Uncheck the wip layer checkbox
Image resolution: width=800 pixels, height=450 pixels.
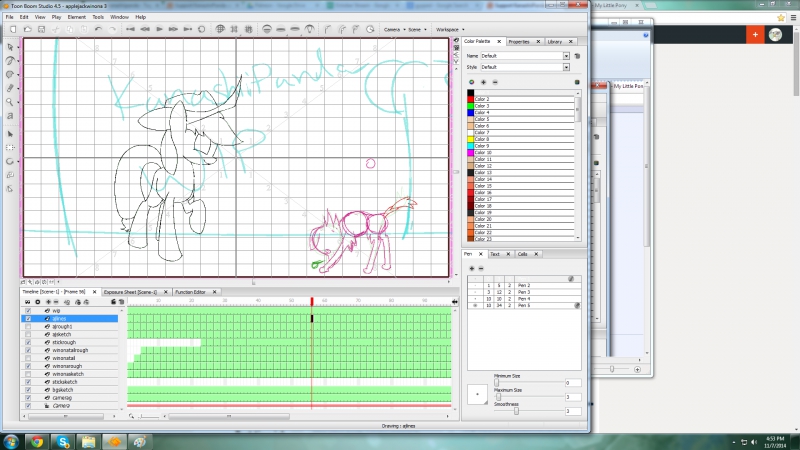(28, 311)
